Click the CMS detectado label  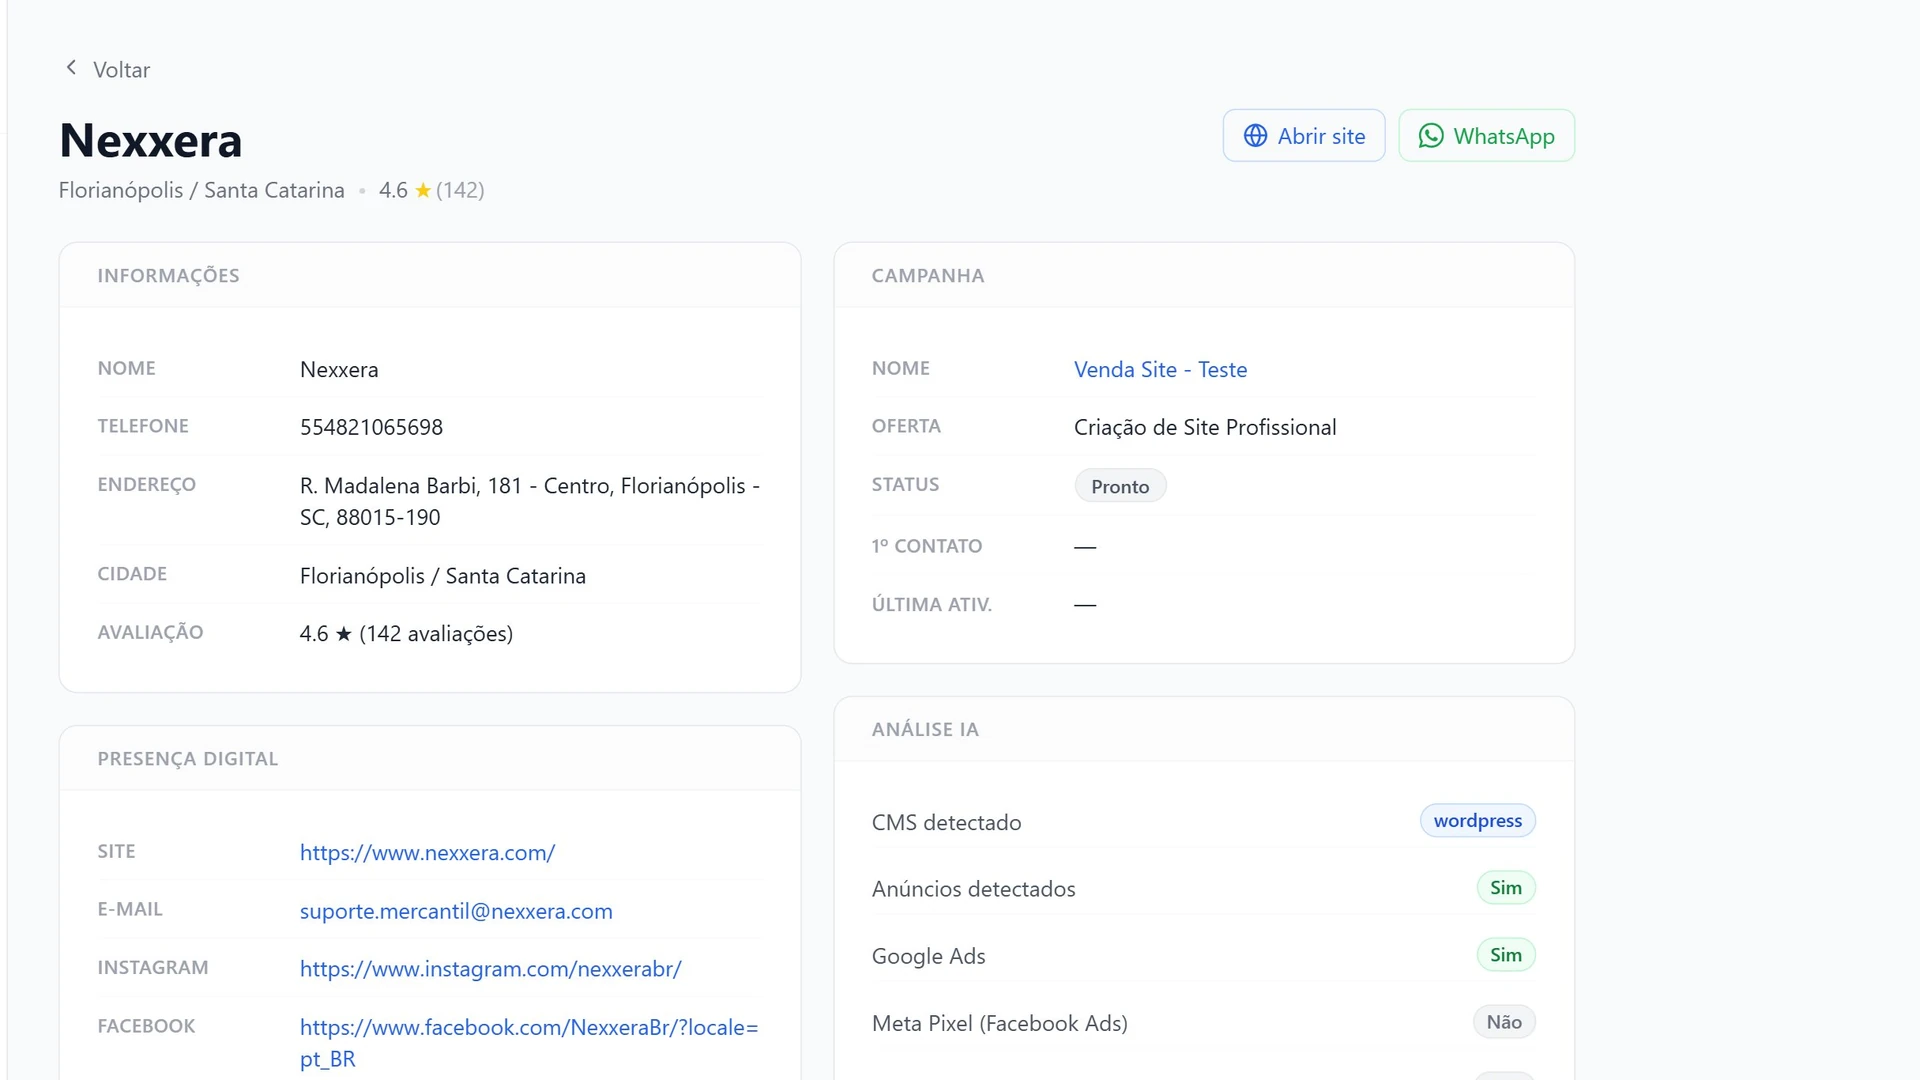pyautogui.click(x=947, y=823)
